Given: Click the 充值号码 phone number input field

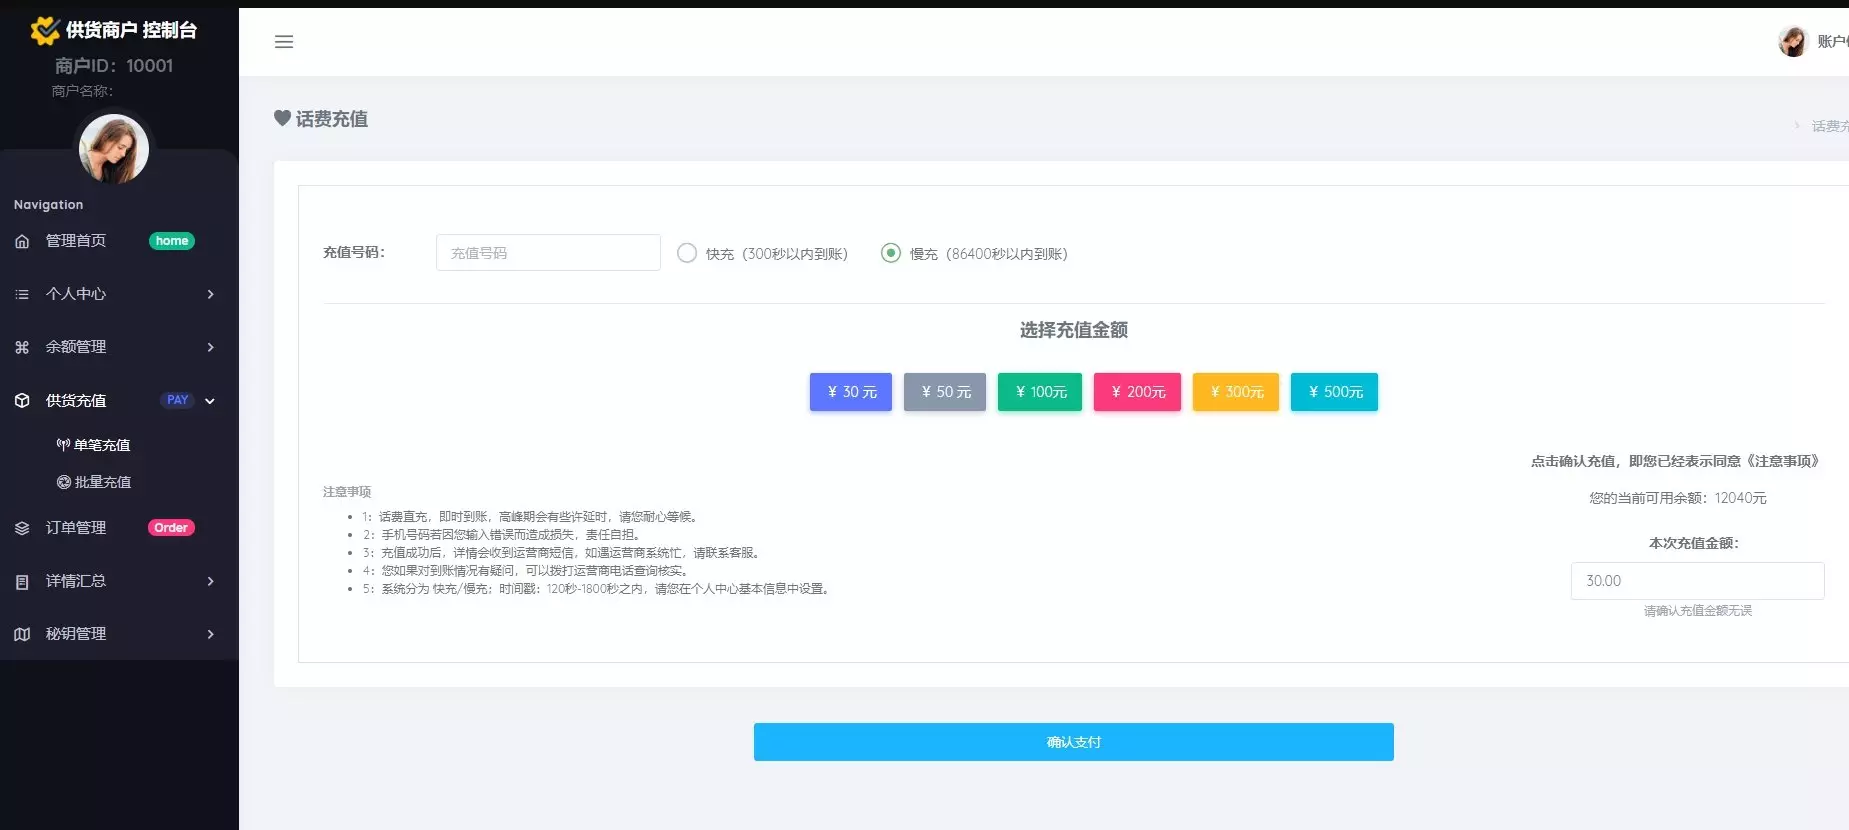Looking at the screenshot, I should click(548, 253).
